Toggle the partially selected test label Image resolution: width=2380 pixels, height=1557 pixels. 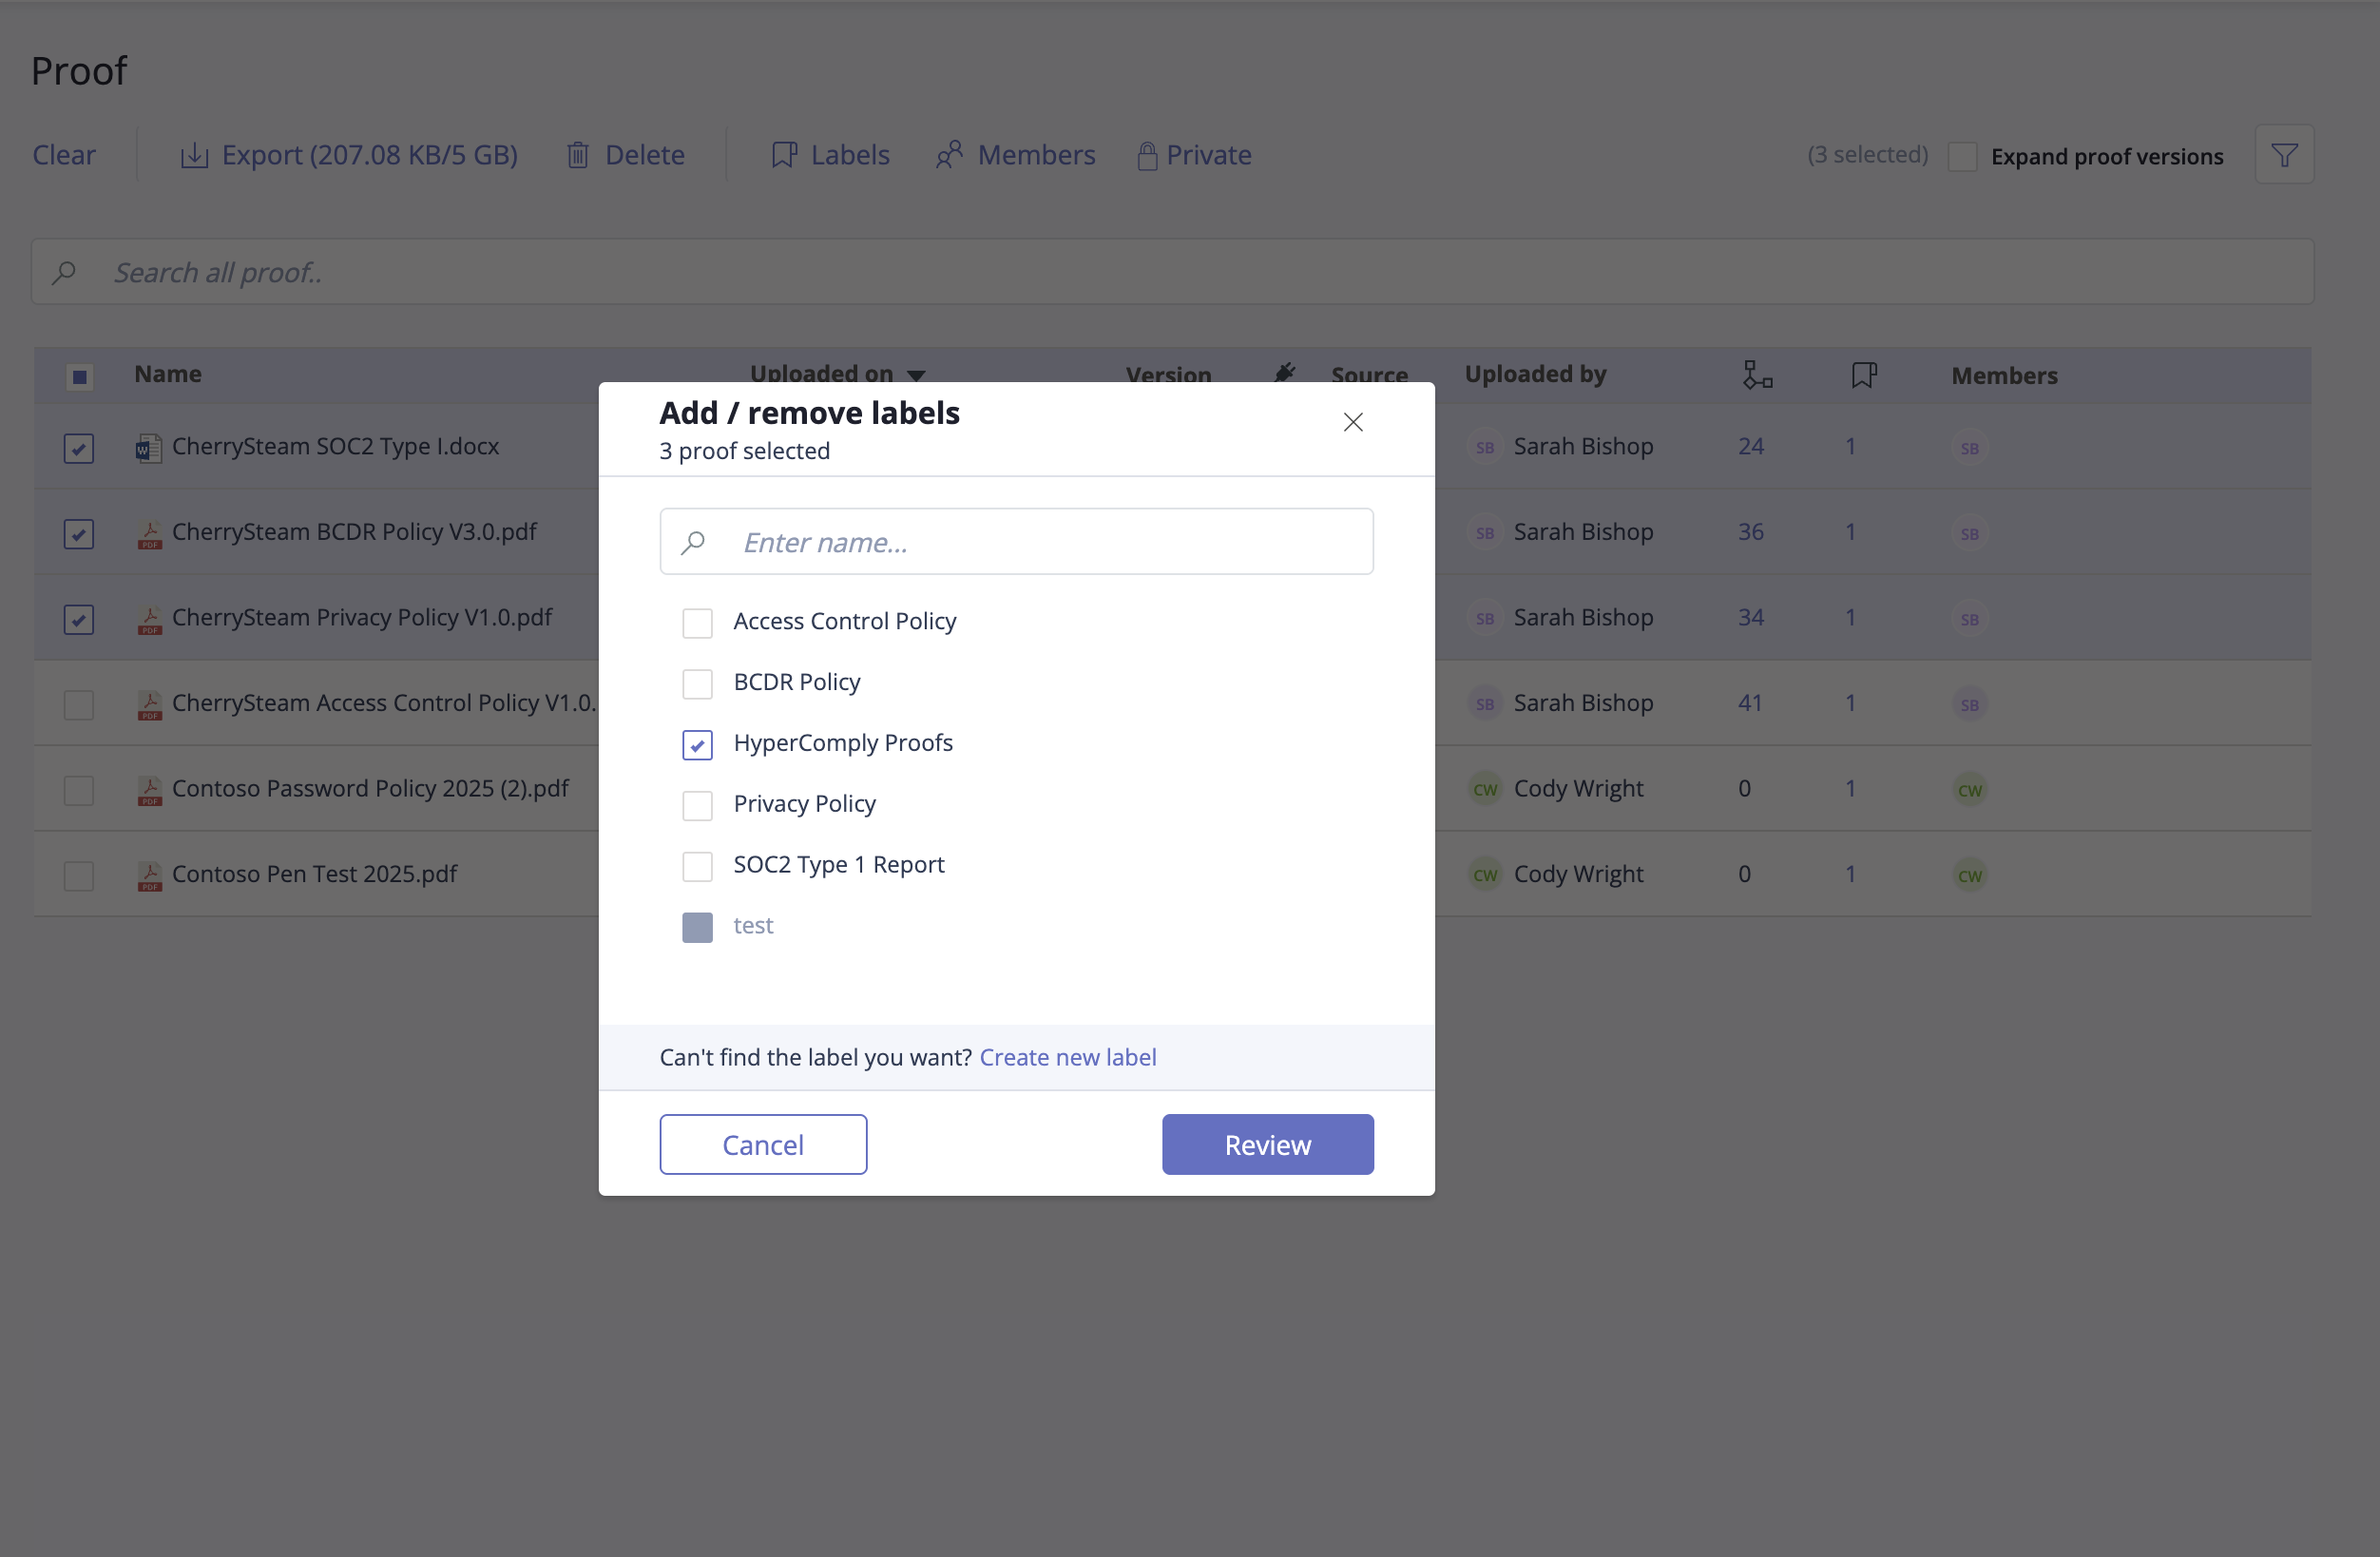point(697,927)
